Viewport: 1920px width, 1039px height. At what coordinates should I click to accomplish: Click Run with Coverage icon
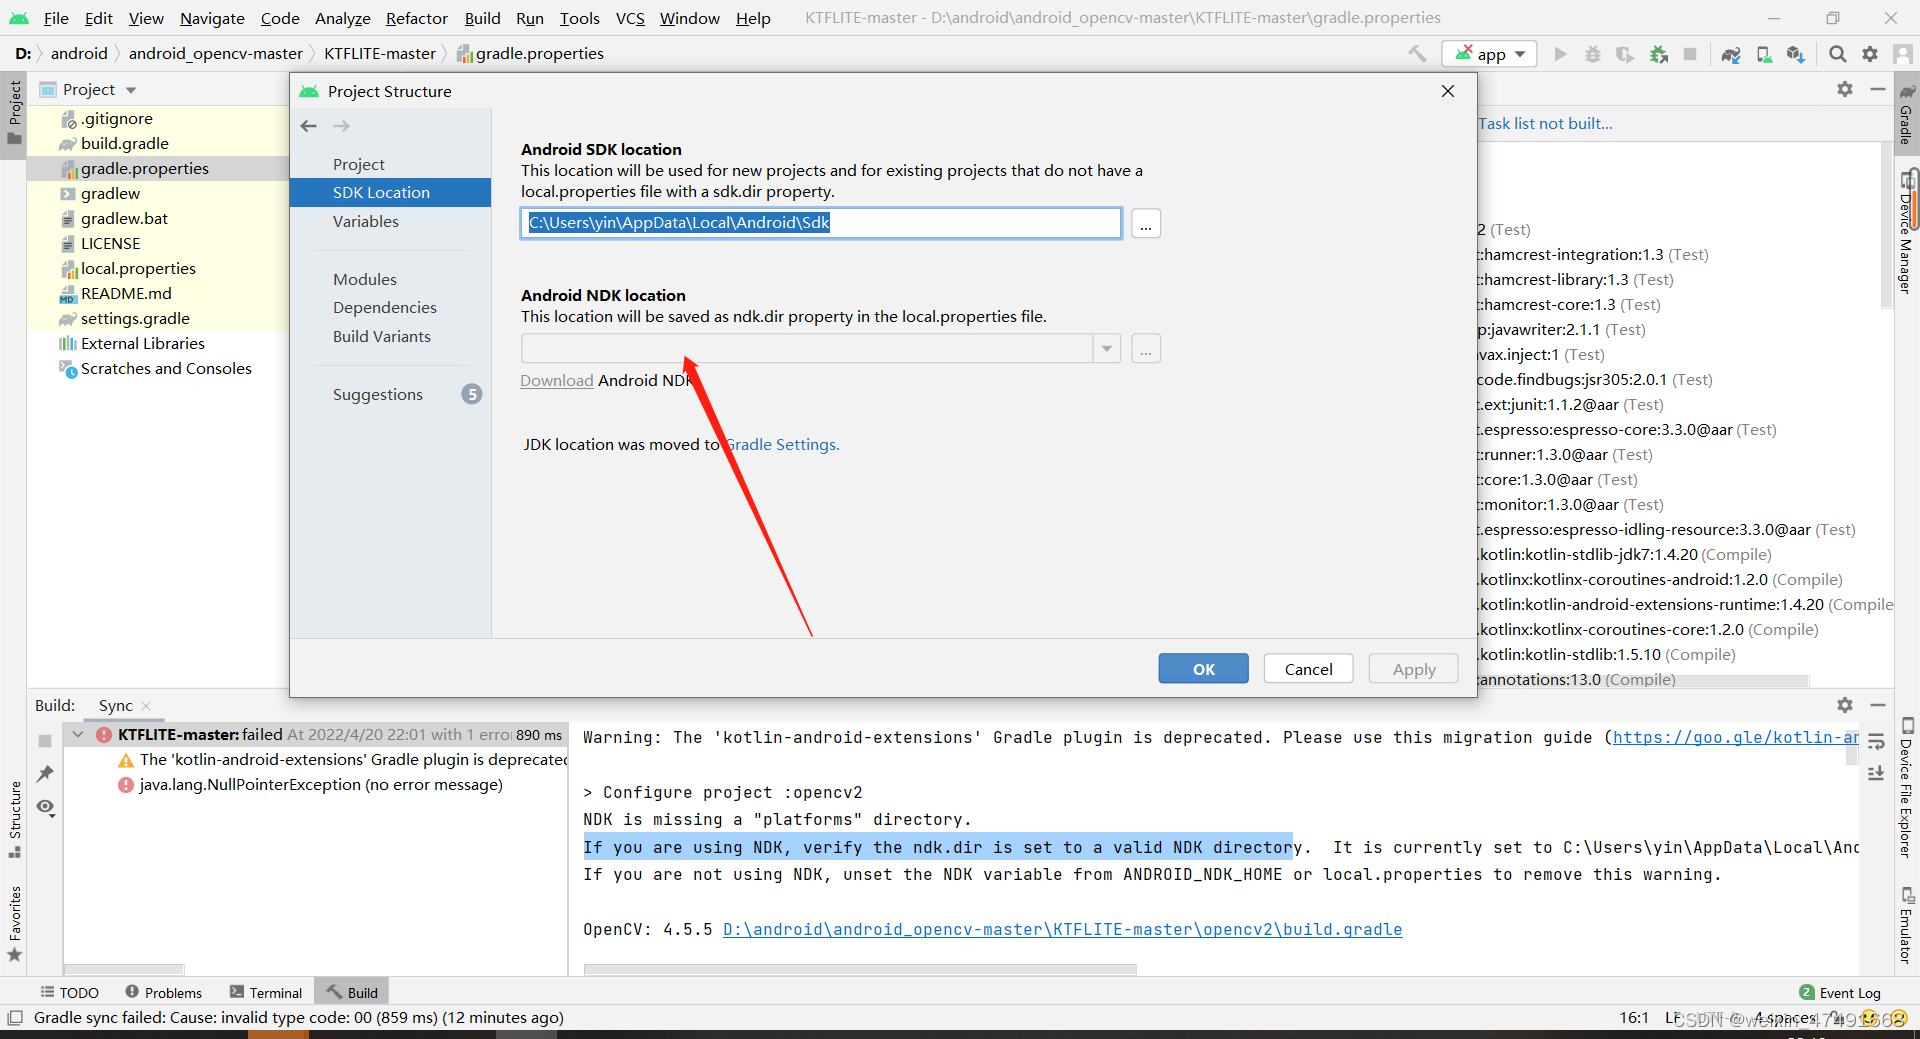click(1625, 54)
